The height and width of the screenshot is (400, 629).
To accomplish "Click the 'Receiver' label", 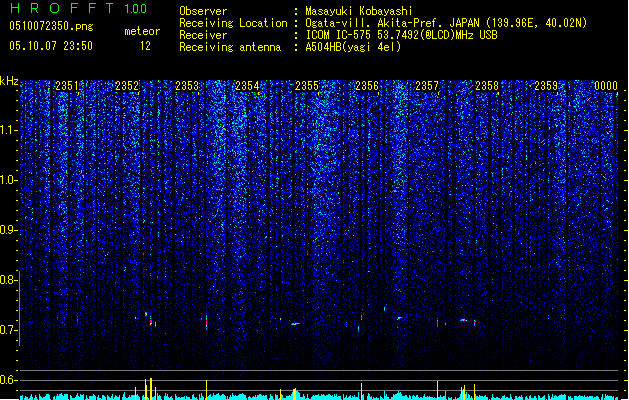I will point(203,35).
